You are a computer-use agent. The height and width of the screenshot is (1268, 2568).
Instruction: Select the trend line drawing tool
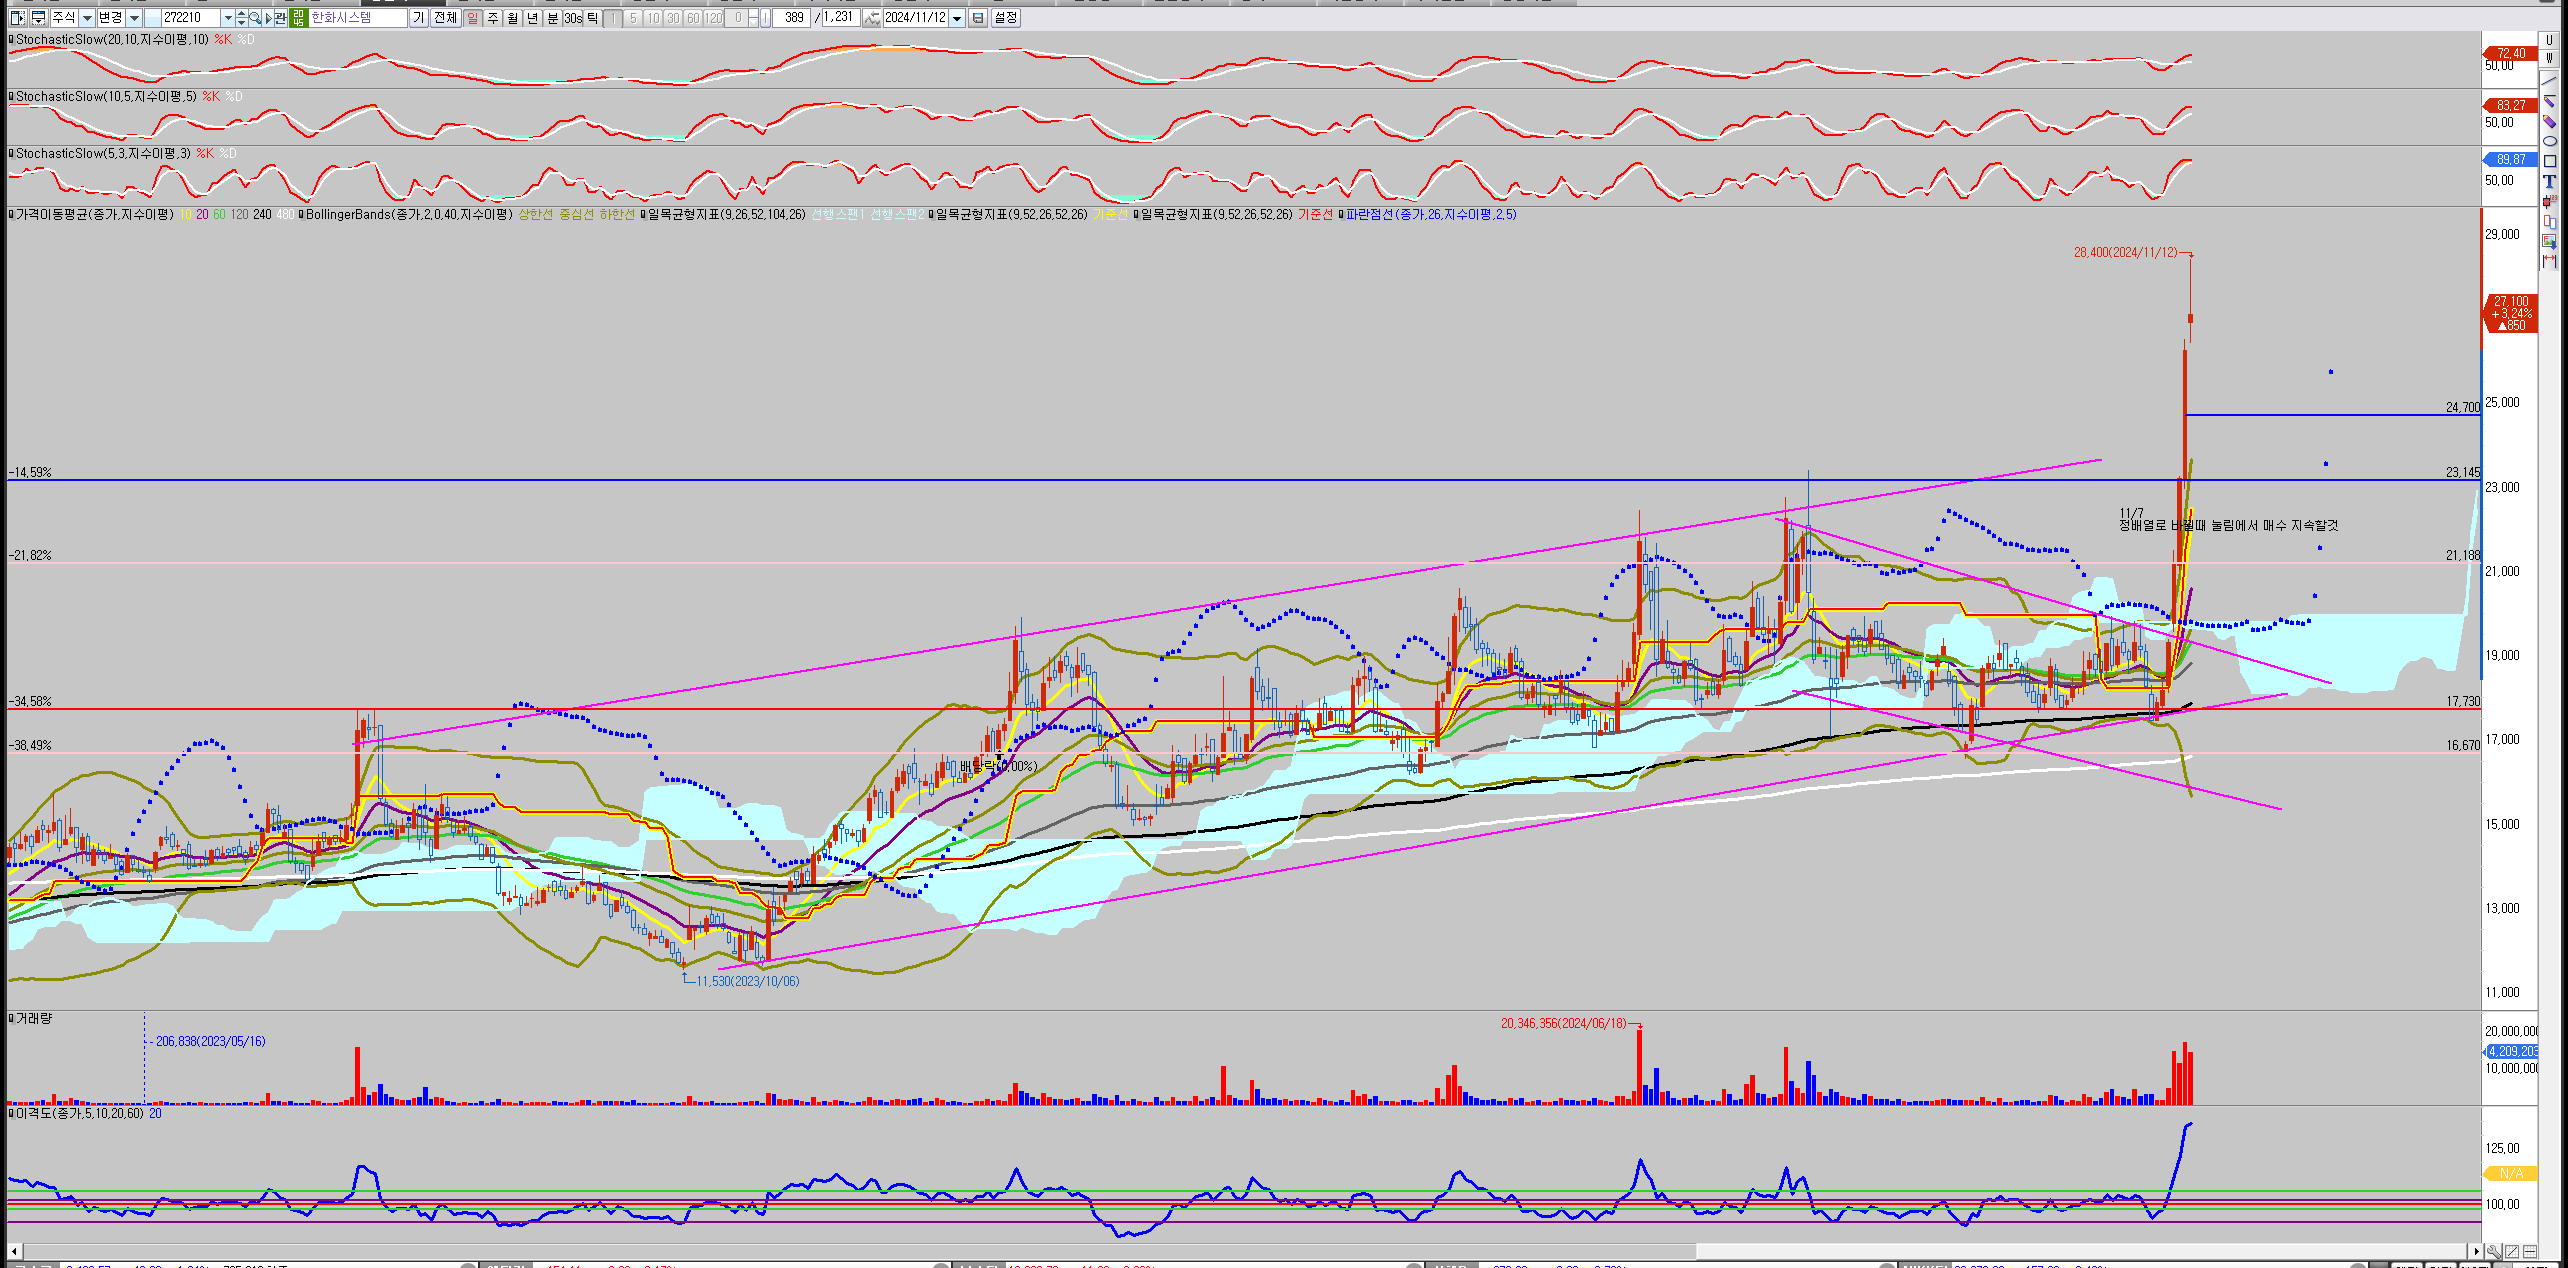[x=2549, y=81]
